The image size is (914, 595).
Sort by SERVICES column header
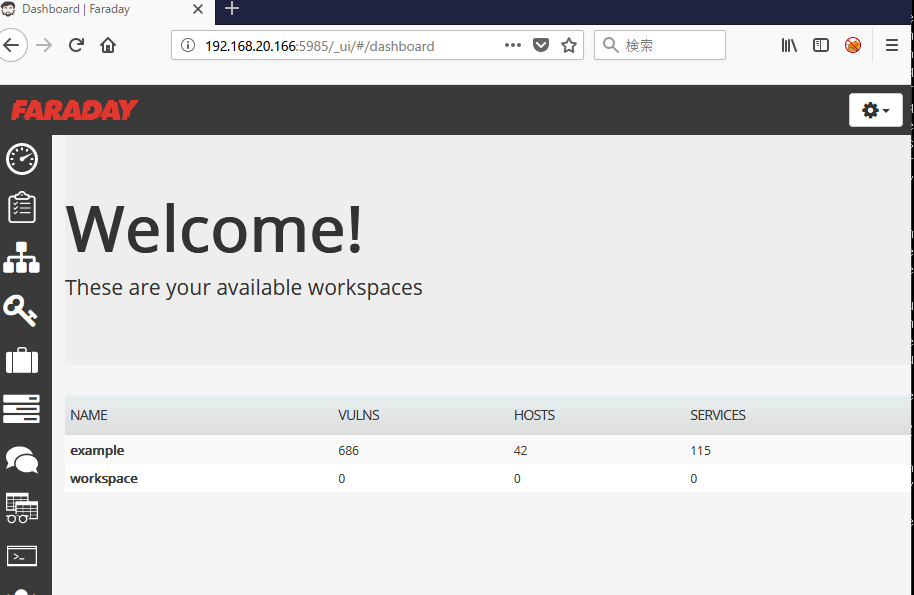tap(718, 415)
